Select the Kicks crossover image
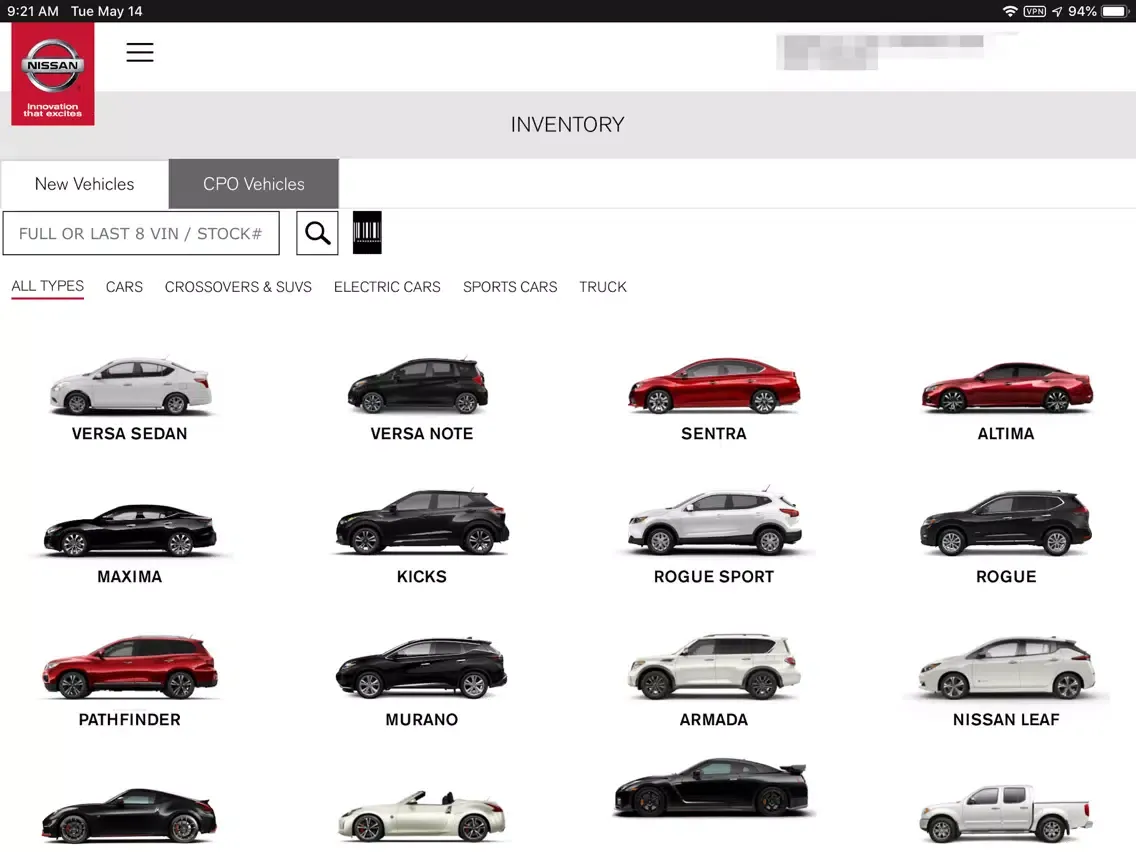 [x=422, y=522]
